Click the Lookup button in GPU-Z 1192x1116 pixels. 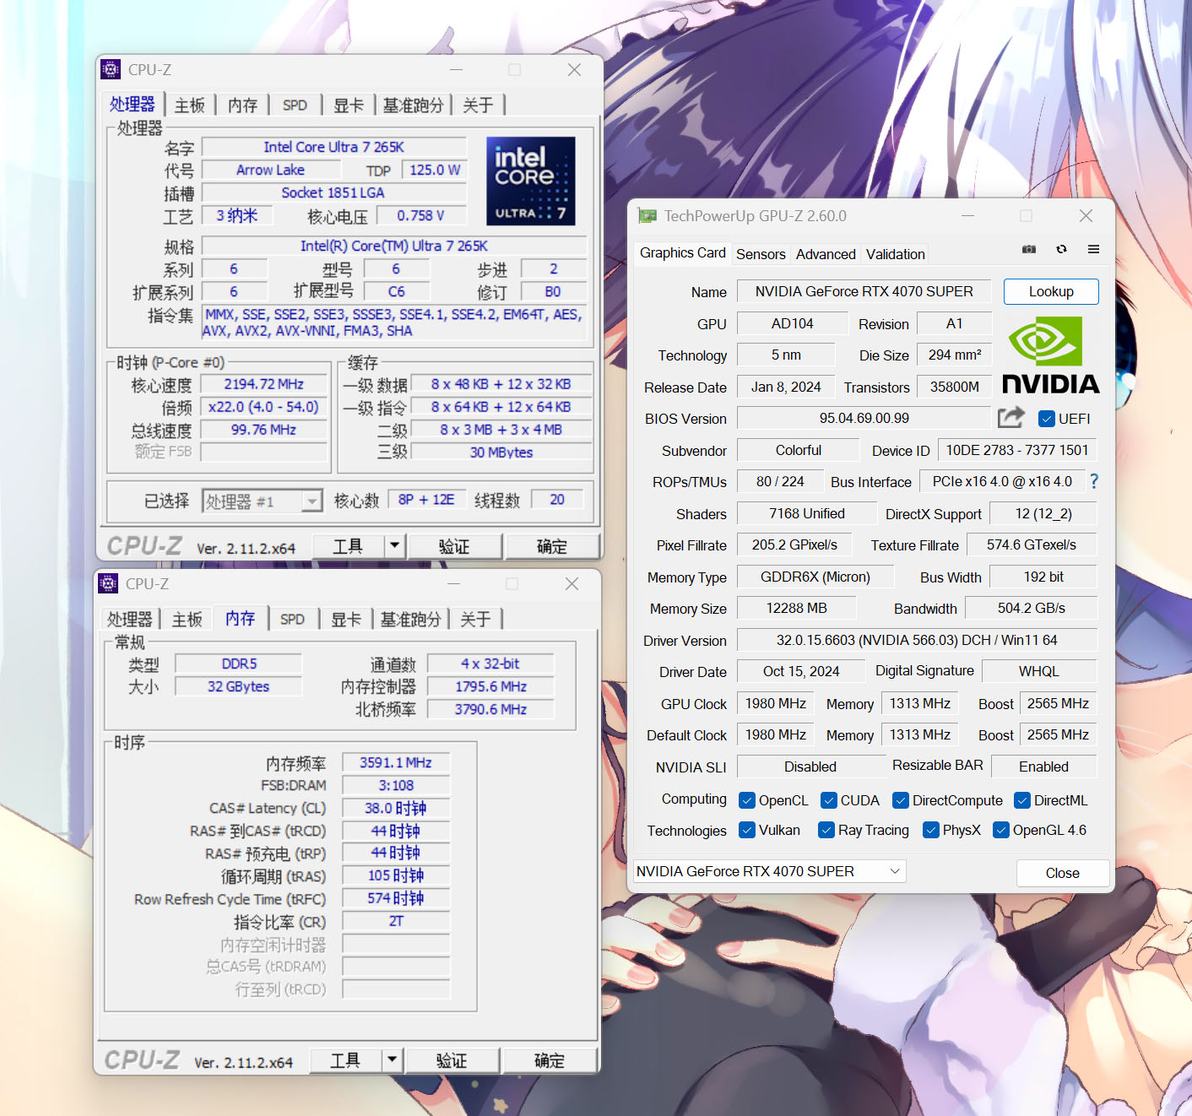coord(1051,291)
